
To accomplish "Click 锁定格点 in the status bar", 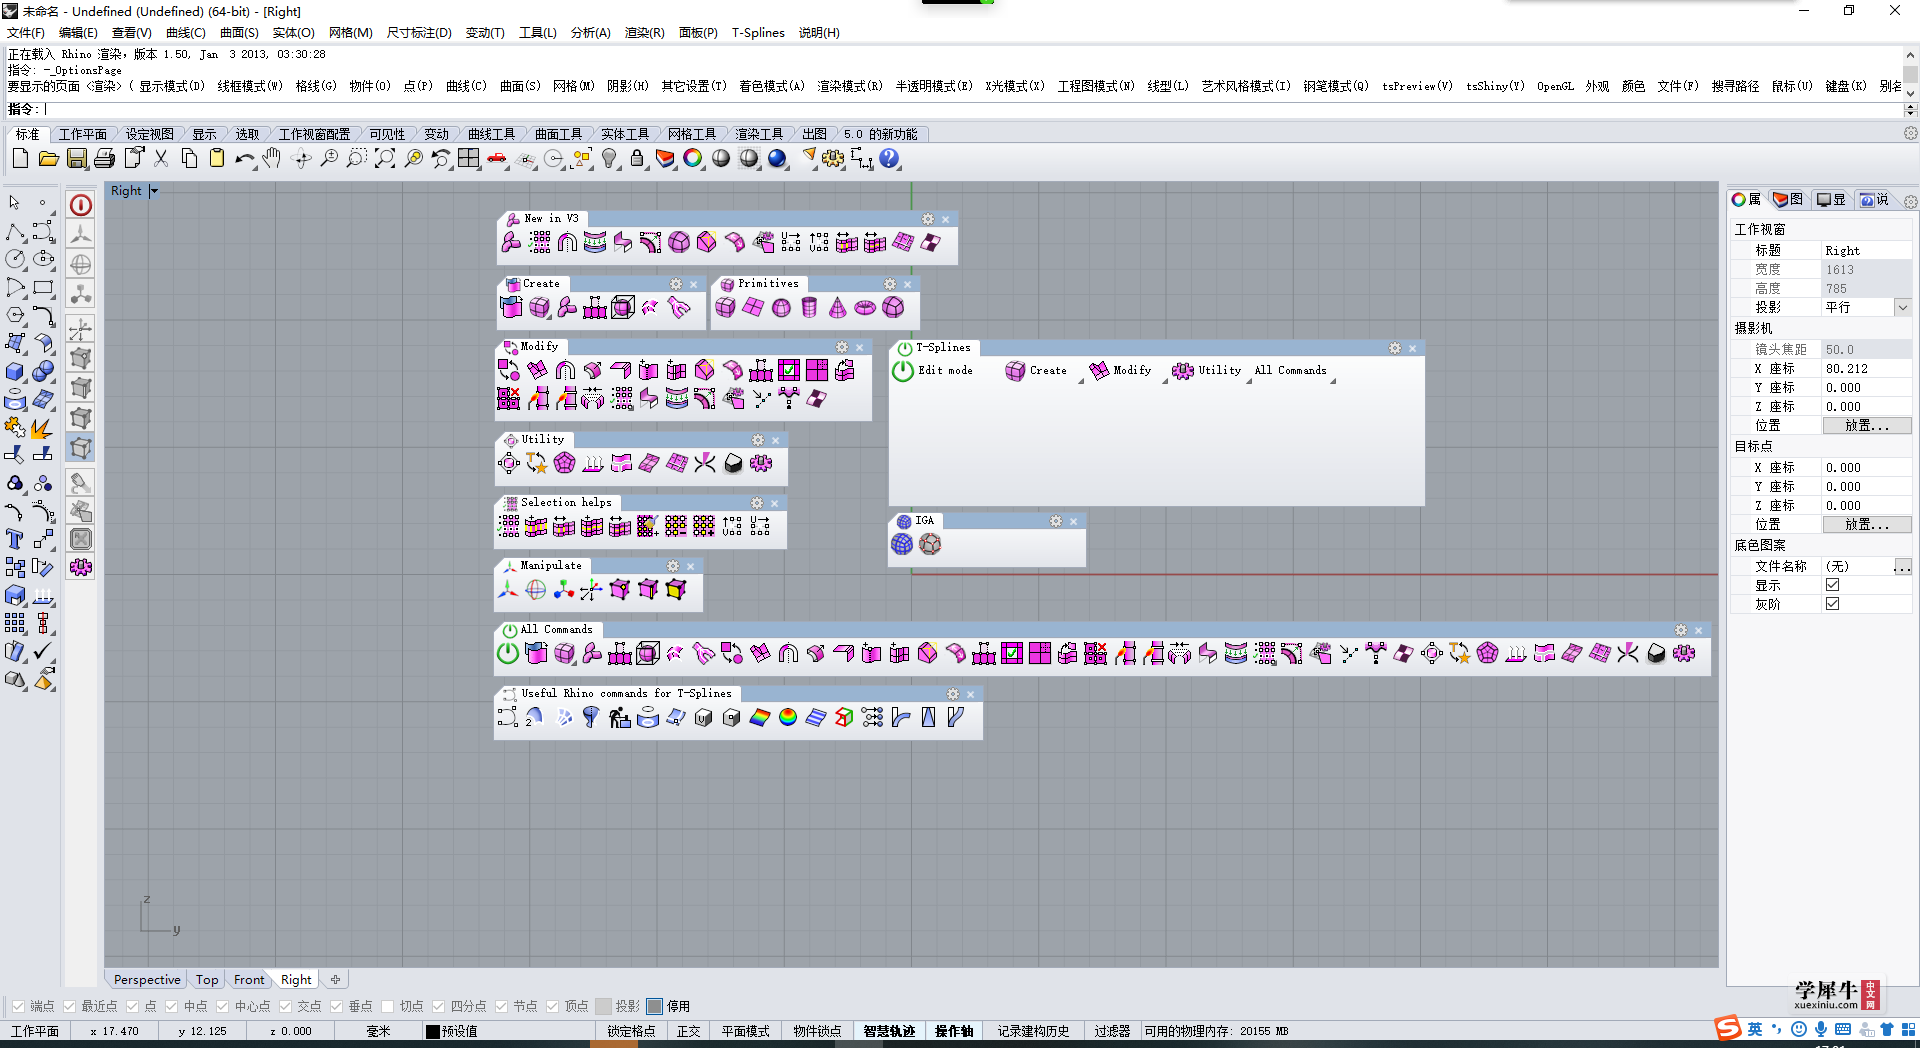I will coord(631,1031).
